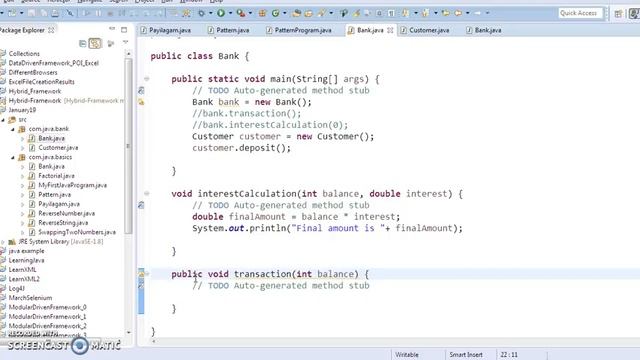The width and height of the screenshot is (640, 360).
Task: Click the Next Annotation icon
Action: (405, 13)
